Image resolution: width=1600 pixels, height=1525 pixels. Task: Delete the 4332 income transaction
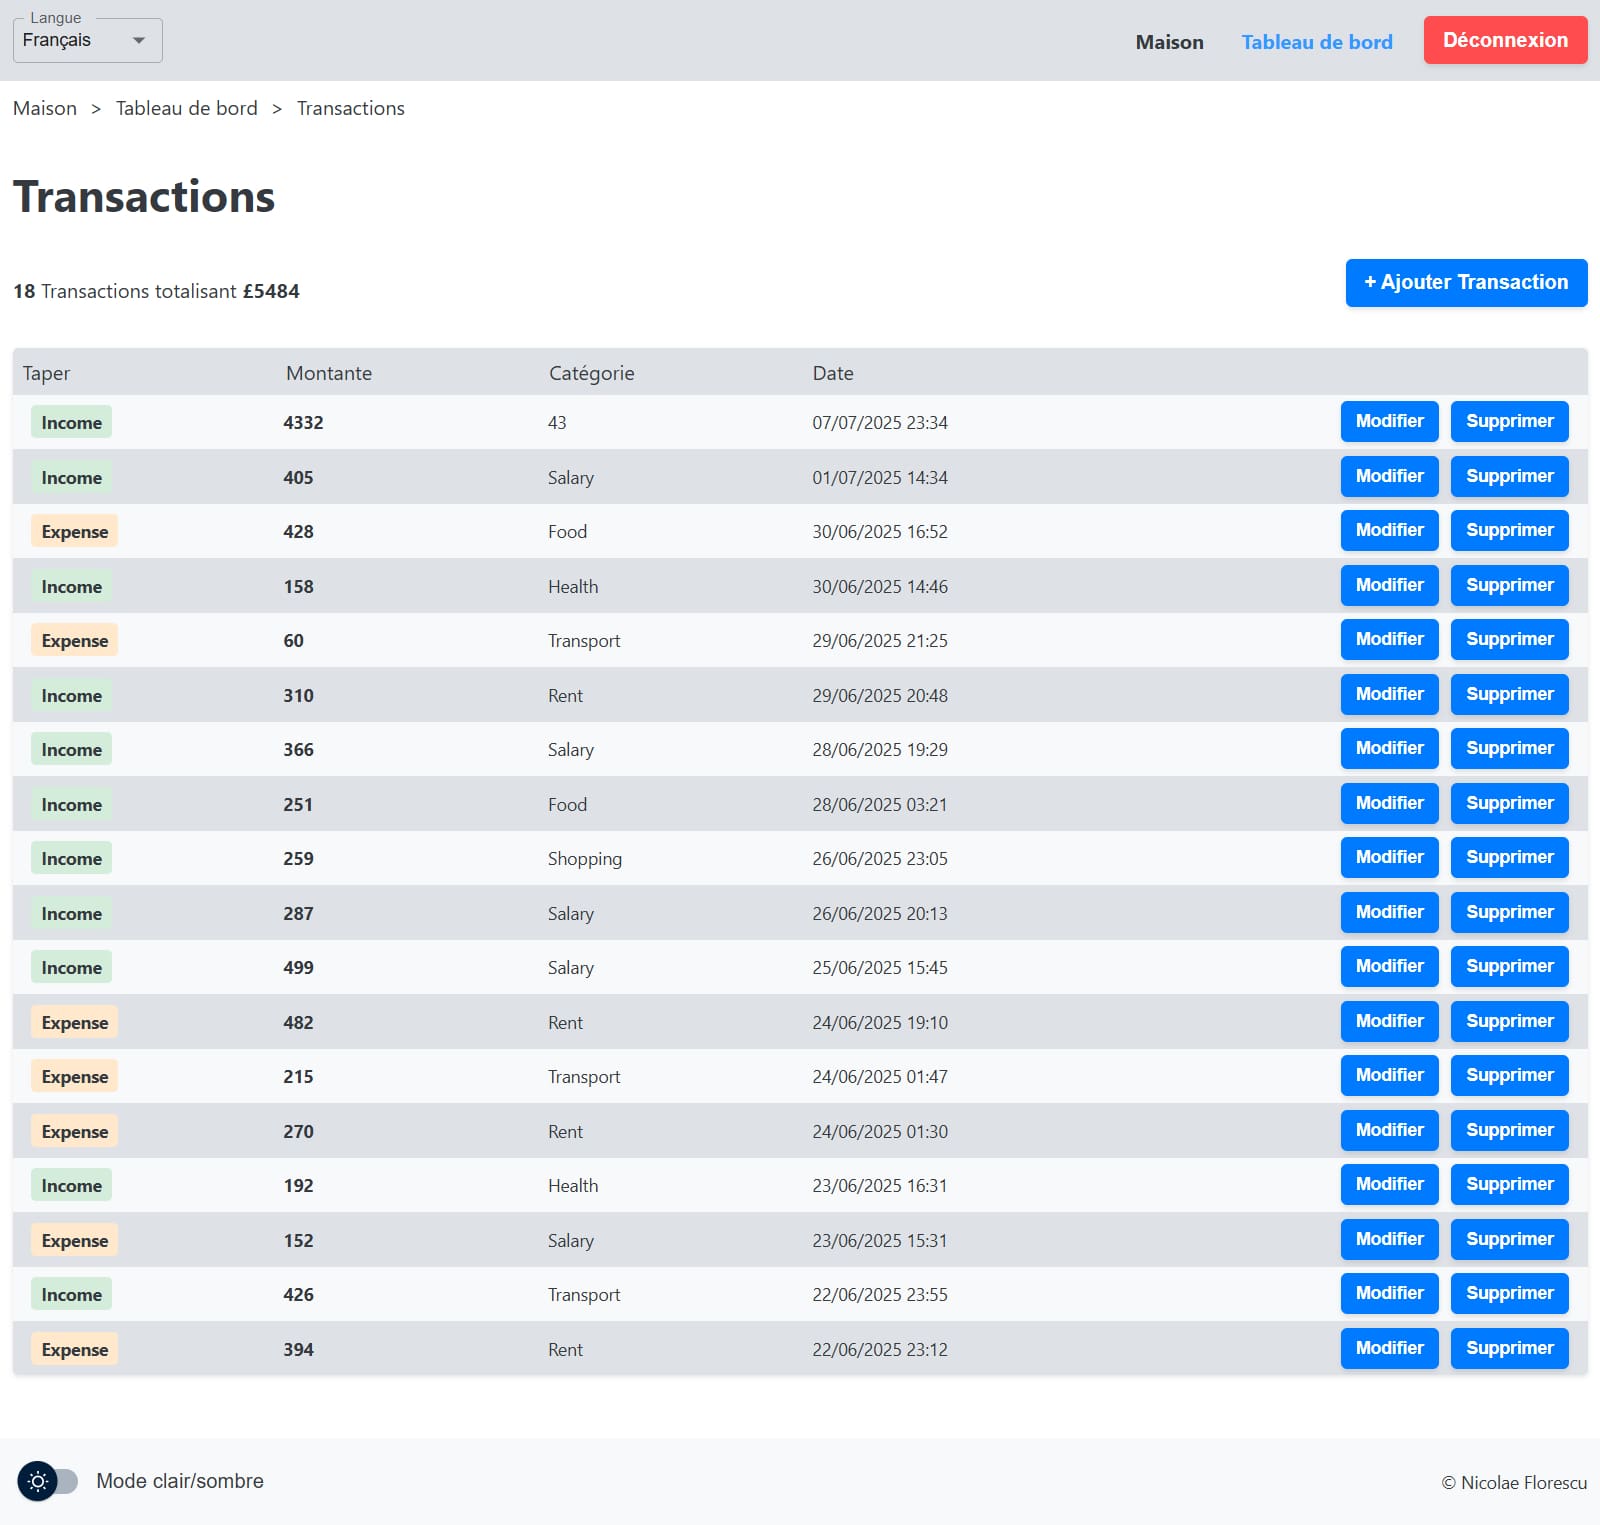tap(1509, 422)
